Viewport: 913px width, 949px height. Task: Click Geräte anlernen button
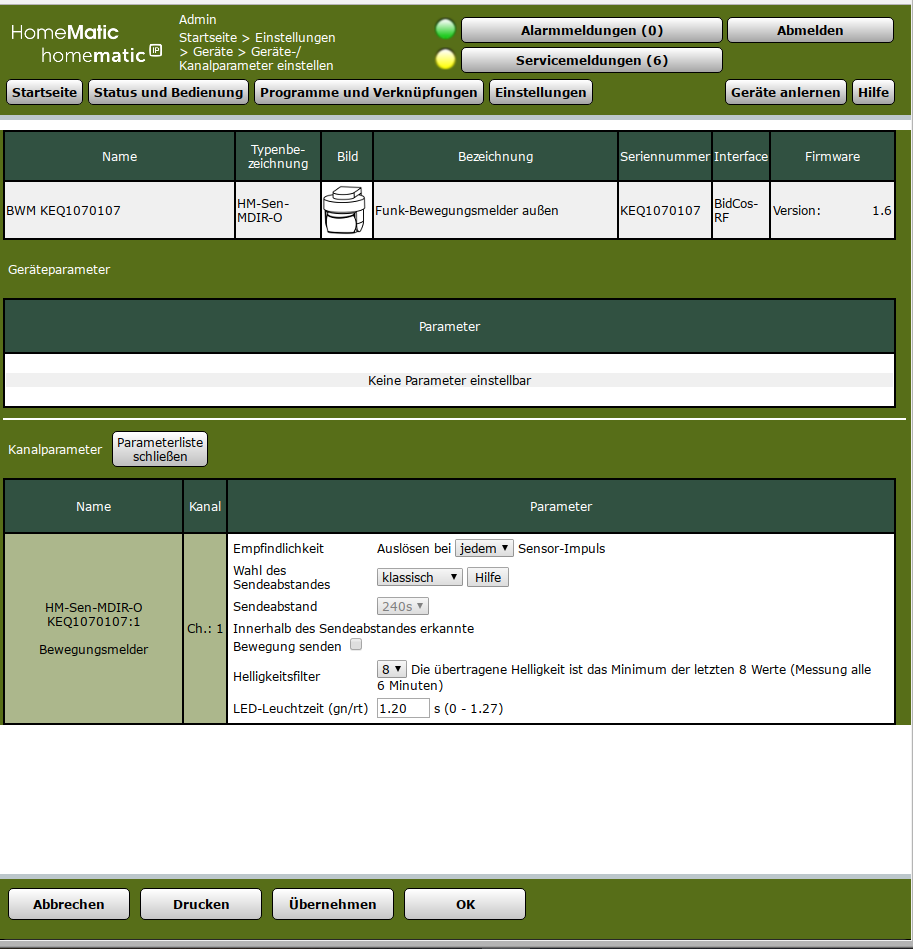[785, 92]
